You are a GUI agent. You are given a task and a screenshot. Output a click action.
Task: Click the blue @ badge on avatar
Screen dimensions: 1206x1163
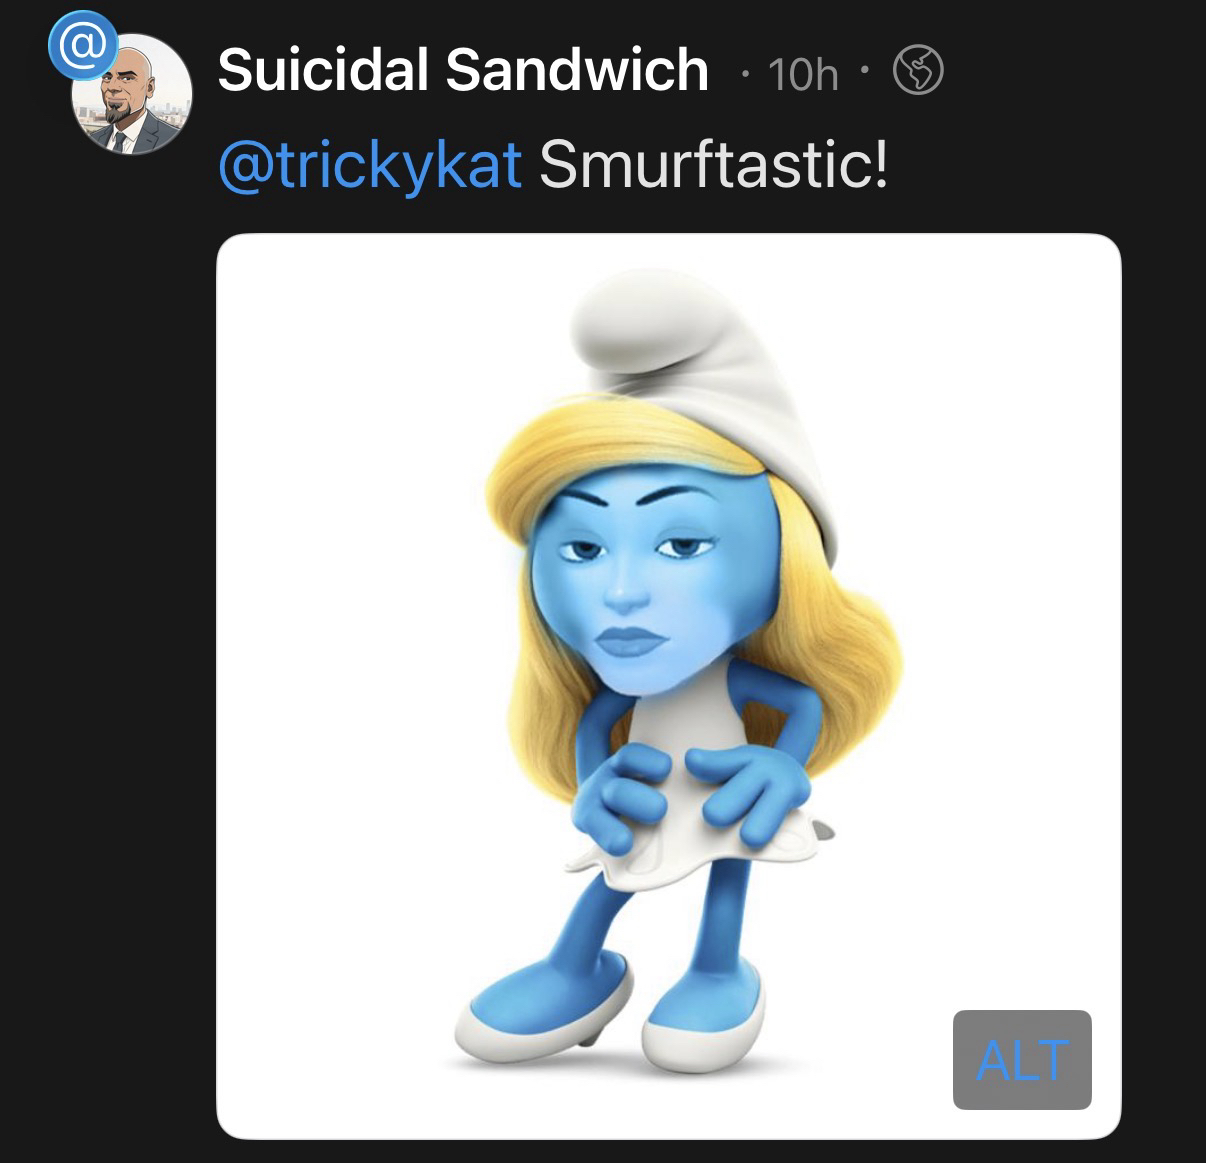pyautogui.click(x=73, y=44)
